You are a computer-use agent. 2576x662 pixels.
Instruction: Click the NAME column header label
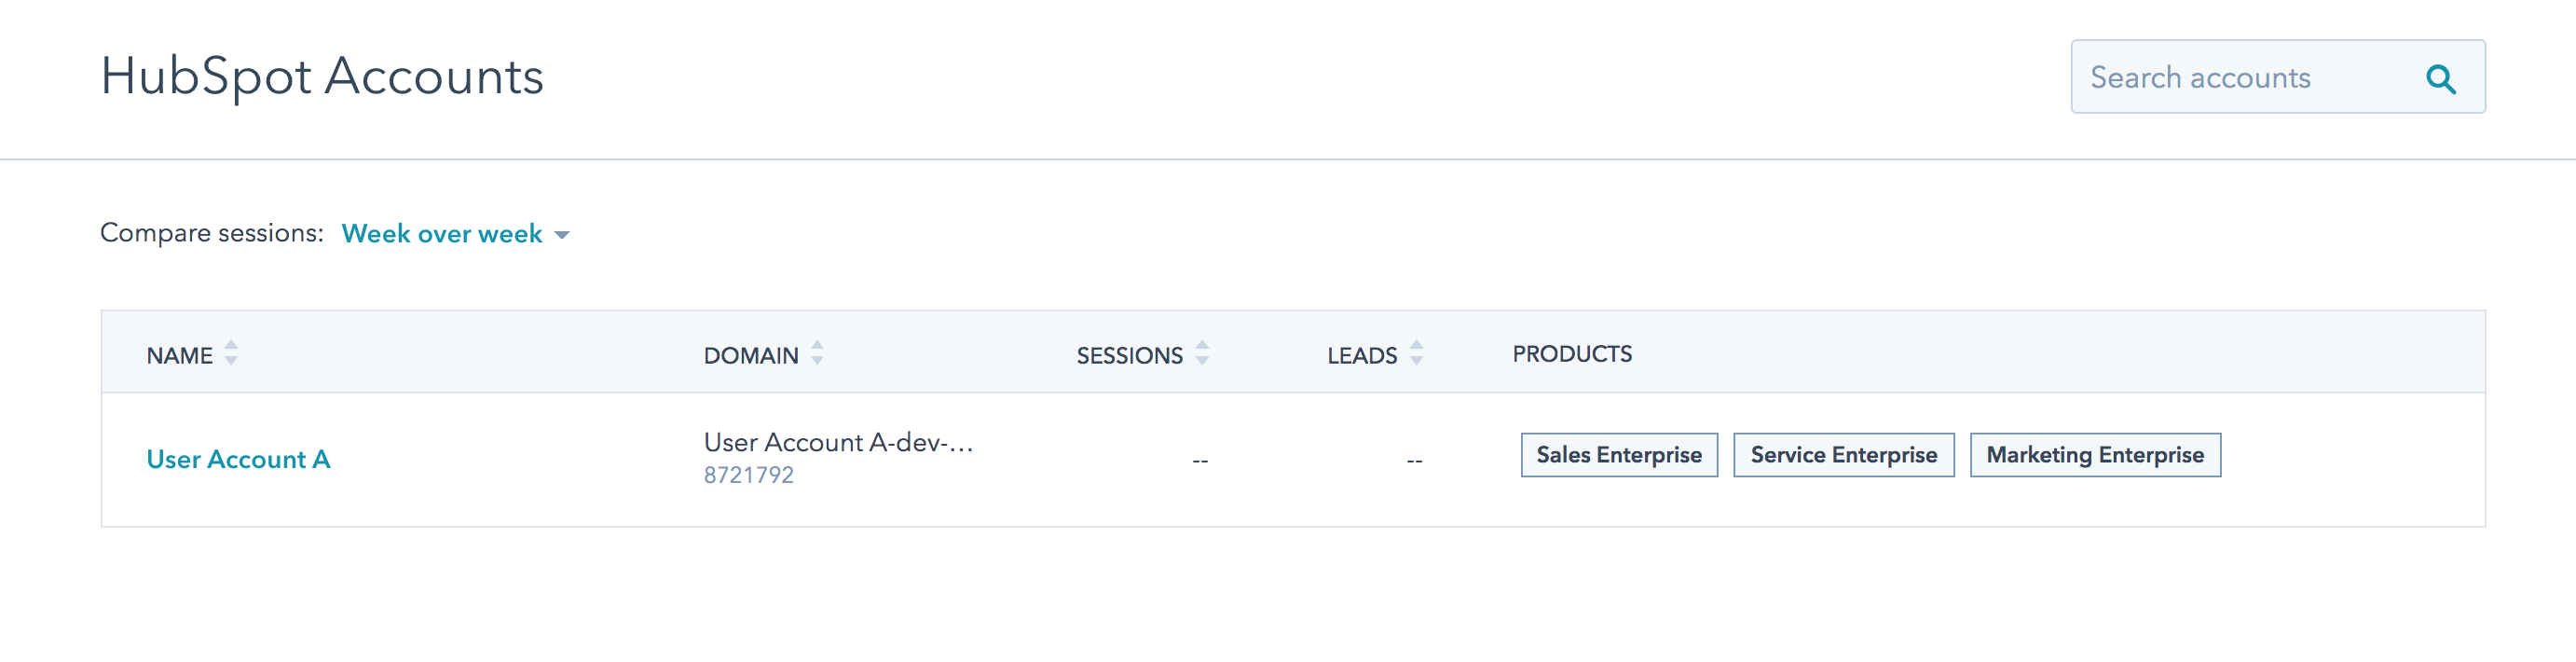(x=180, y=356)
